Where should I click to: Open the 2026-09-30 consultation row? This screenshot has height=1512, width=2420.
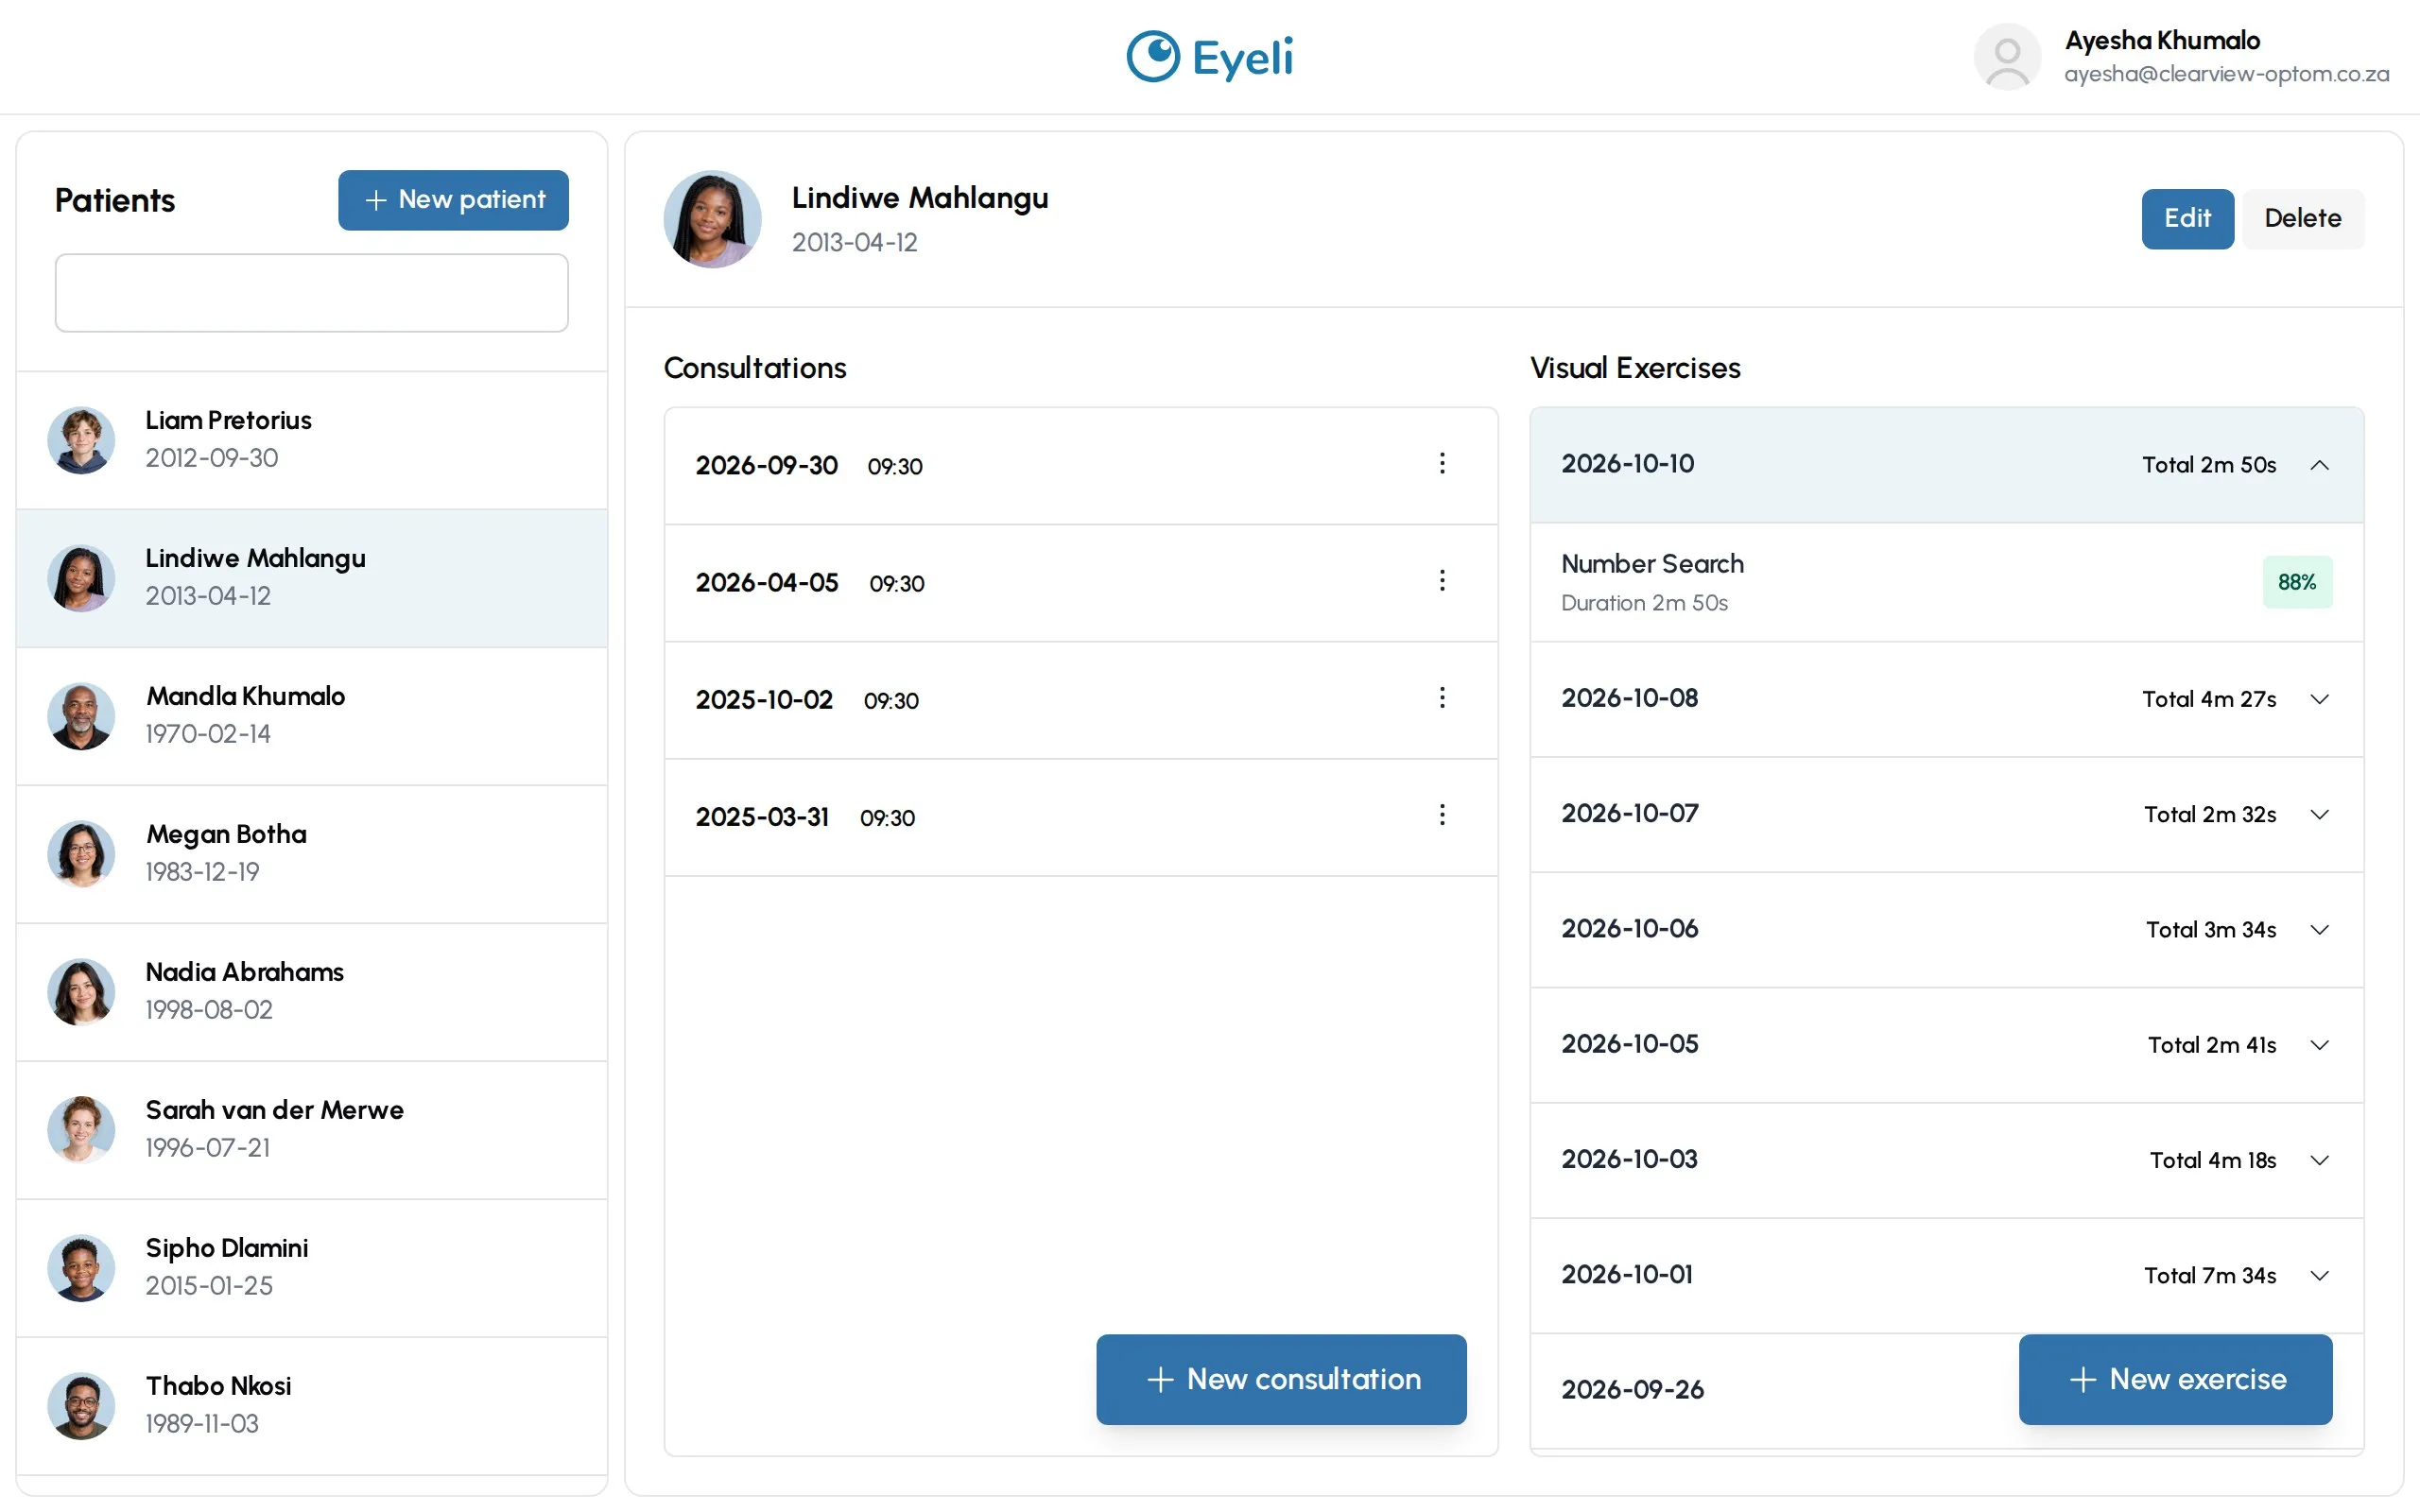[x=1081, y=466]
